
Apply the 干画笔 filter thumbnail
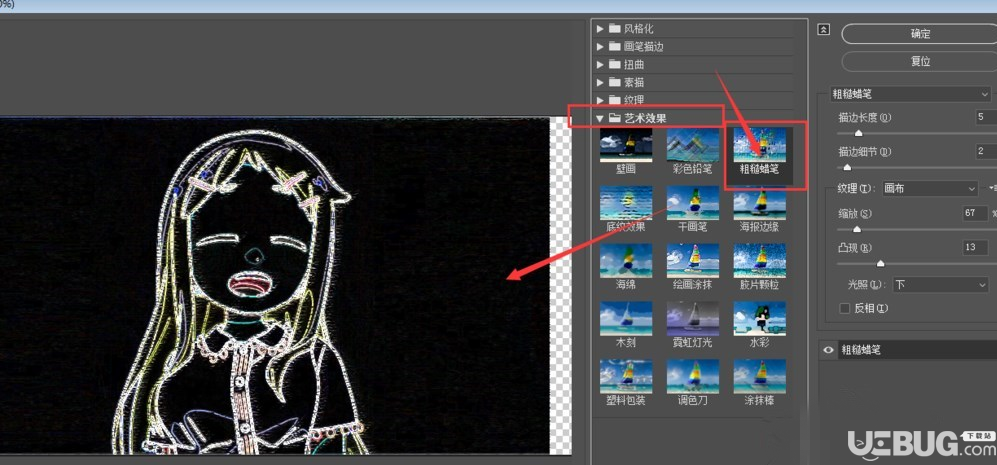pos(692,203)
